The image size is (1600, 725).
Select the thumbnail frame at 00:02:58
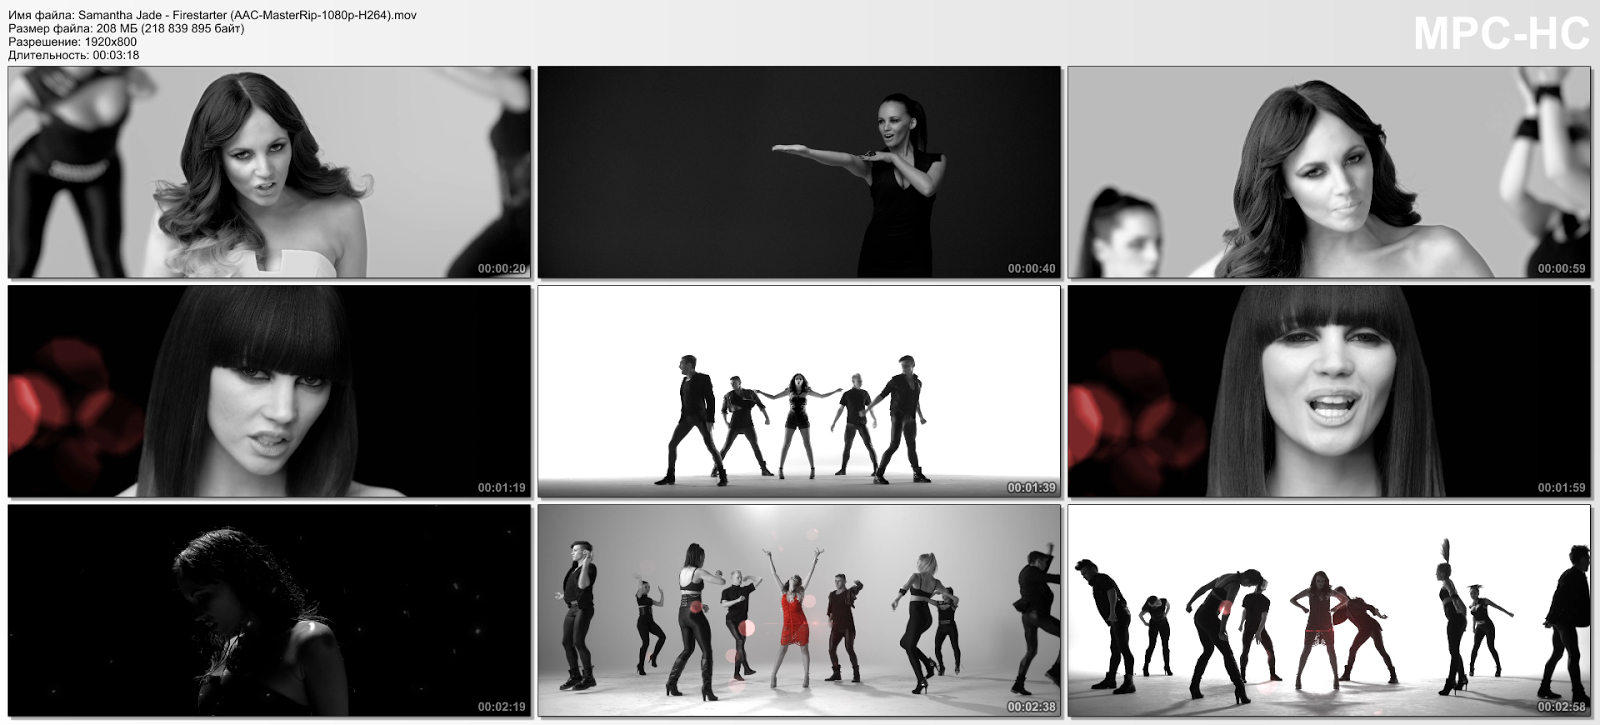pyautogui.click(x=1329, y=610)
